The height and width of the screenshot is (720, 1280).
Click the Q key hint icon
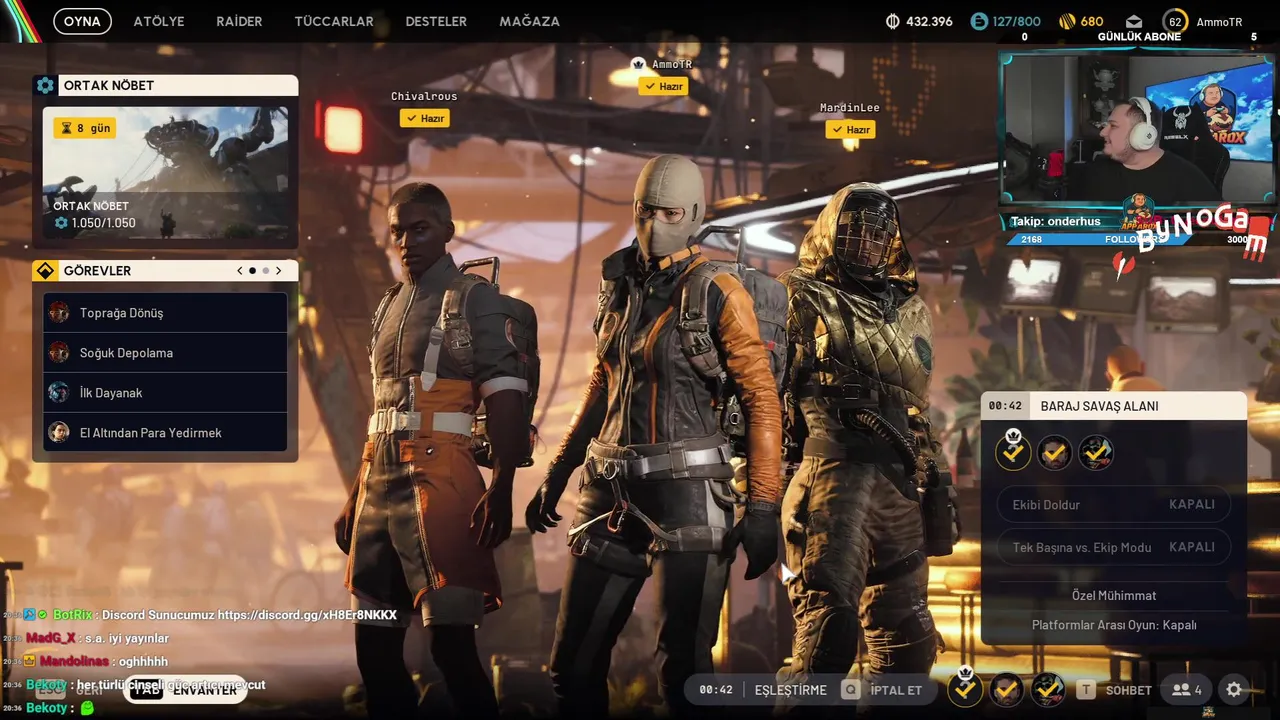pos(851,690)
